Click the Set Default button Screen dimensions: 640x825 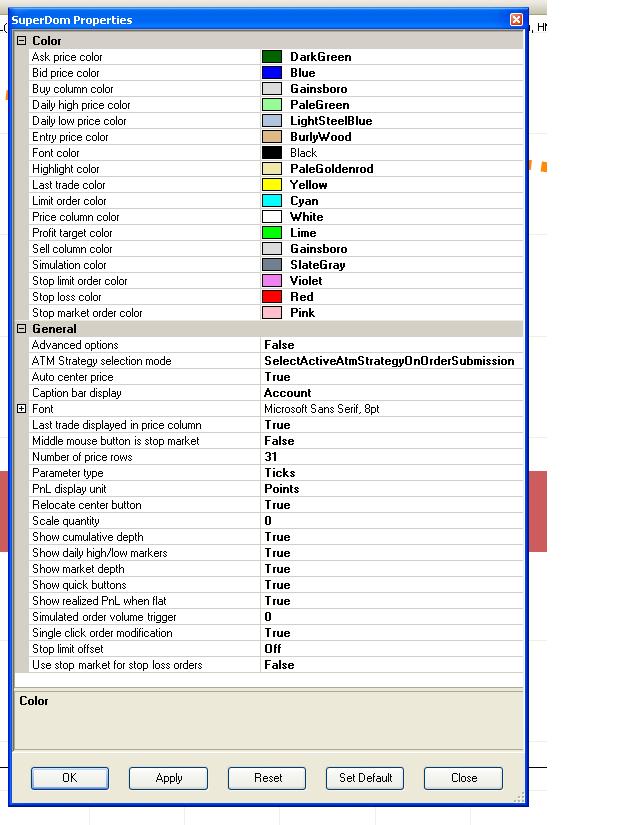point(365,778)
